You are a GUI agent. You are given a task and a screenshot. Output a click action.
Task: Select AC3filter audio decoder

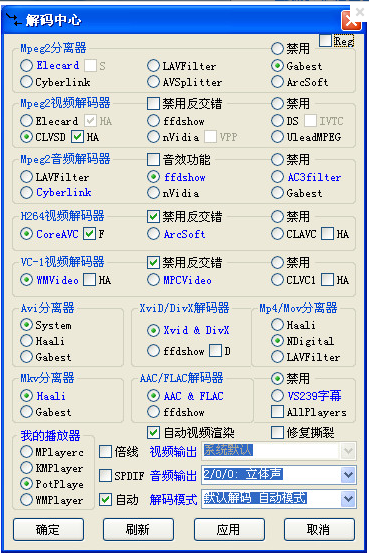coord(277,177)
